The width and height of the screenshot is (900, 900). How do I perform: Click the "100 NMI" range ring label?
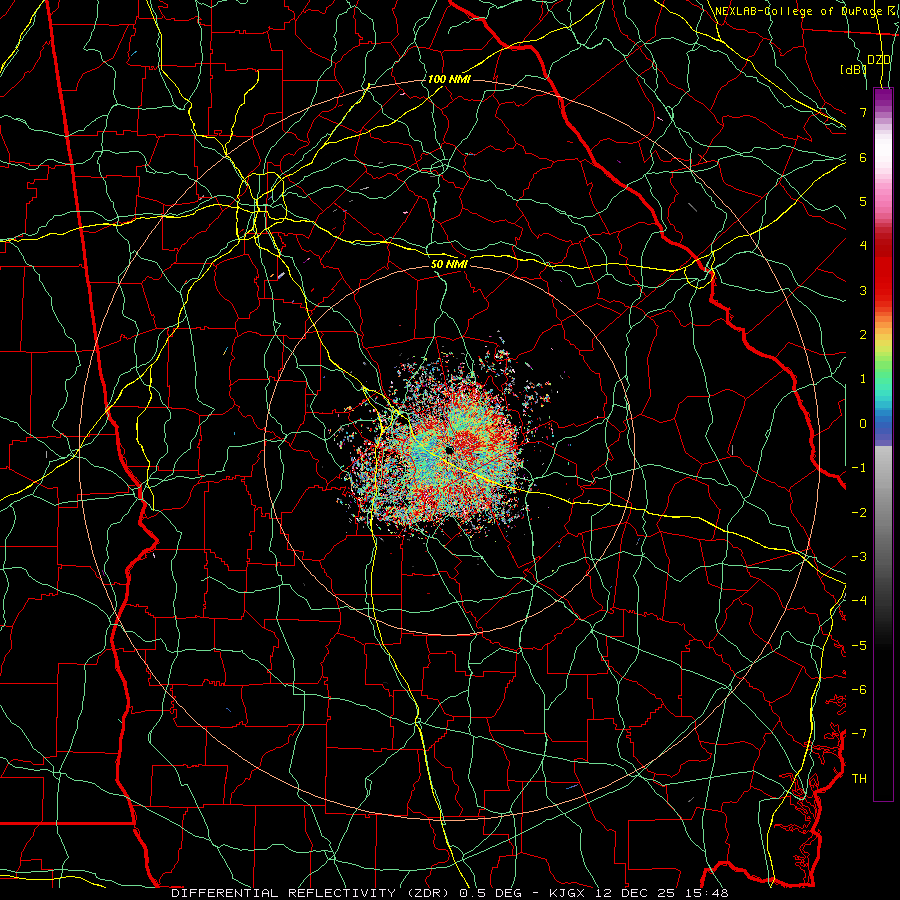tap(449, 79)
